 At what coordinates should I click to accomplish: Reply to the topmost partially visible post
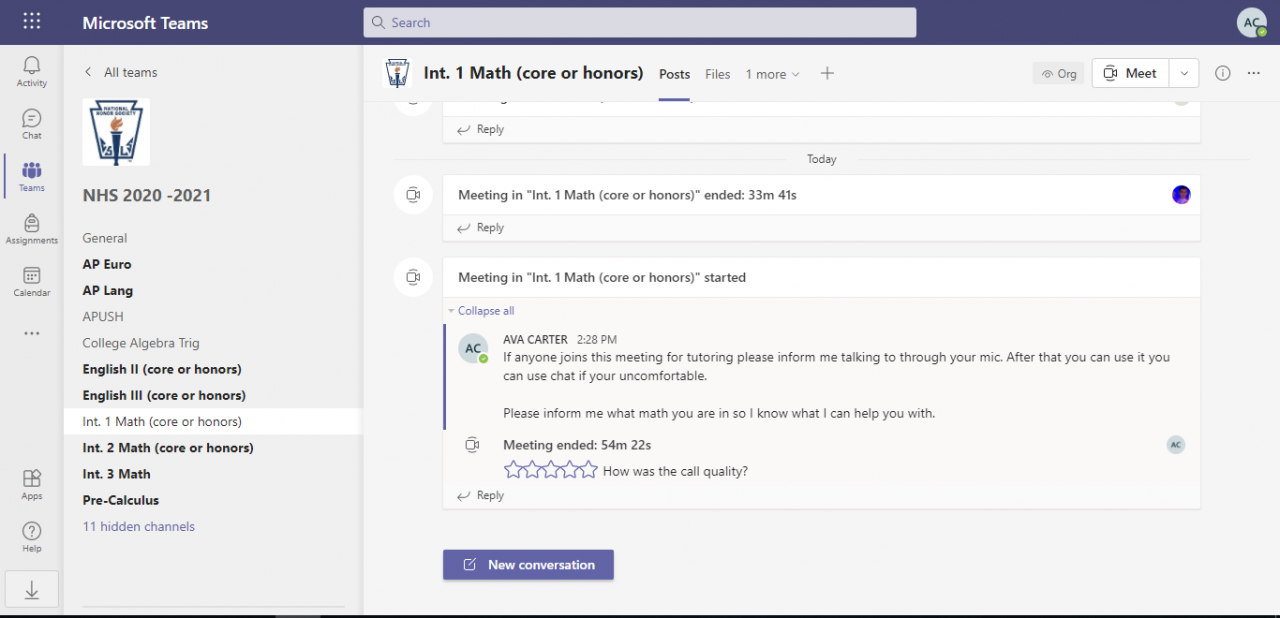(x=481, y=130)
